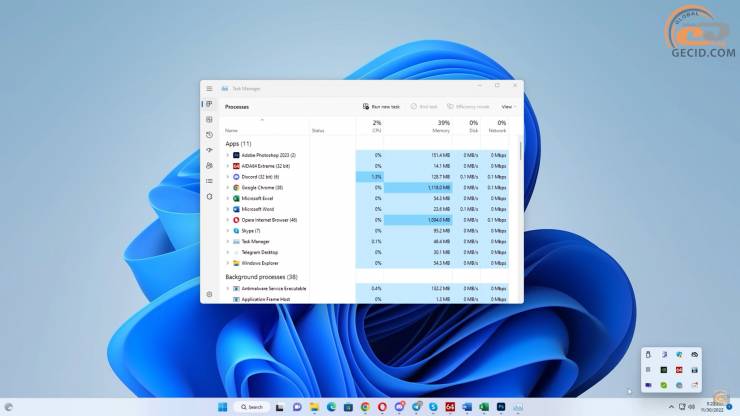Screen dimensions: 740x416
Task: Switch to Skype on the taskbar
Action: 433,407
